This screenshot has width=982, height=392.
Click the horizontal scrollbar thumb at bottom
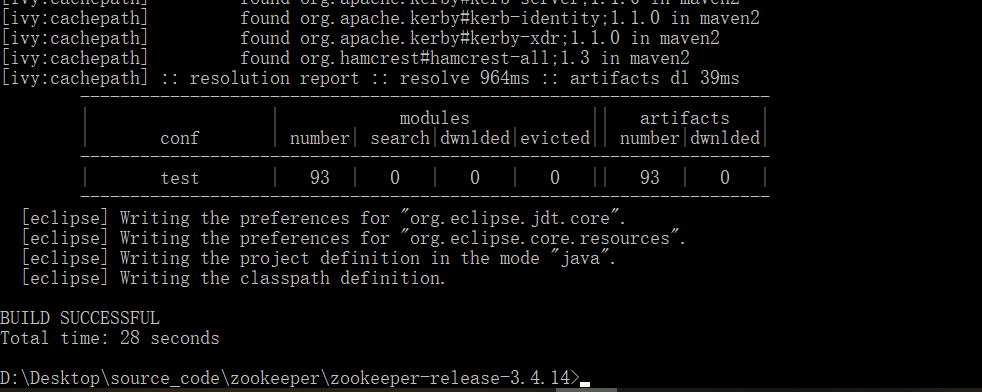(x=586, y=389)
